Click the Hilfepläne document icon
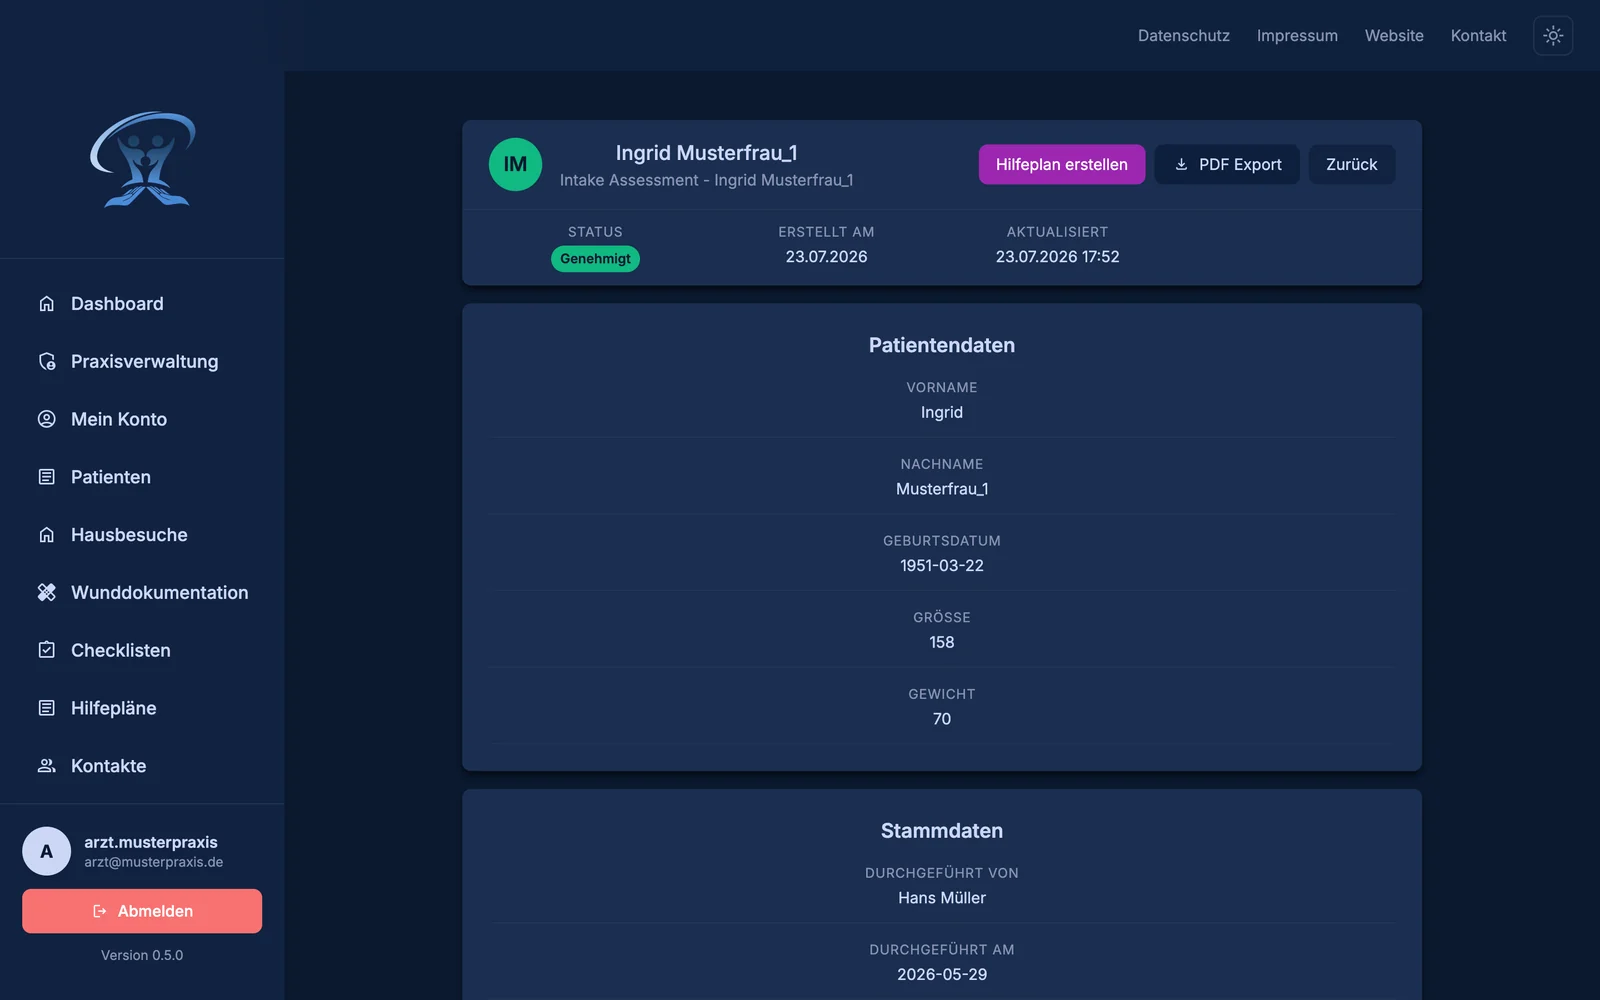 coord(46,708)
